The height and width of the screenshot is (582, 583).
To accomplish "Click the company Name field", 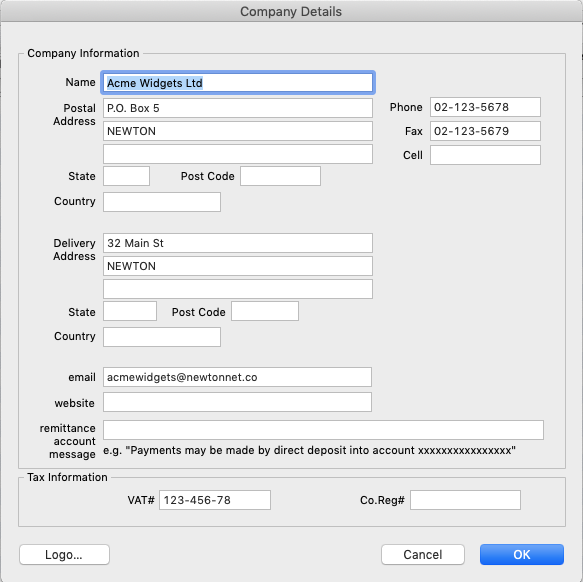I will pyautogui.click(x=238, y=83).
